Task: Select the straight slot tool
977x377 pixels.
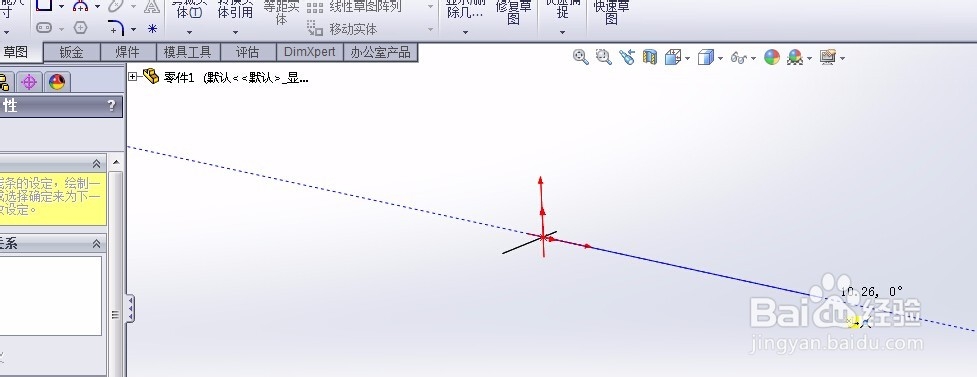Action: pyautogui.click(x=44, y=28)
